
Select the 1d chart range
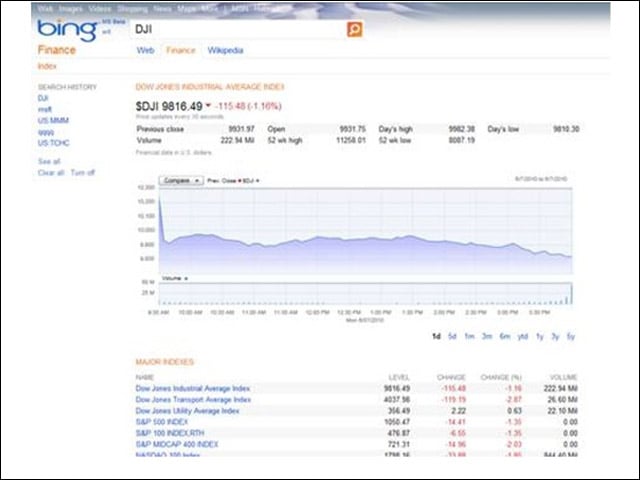tap(436, 336)
